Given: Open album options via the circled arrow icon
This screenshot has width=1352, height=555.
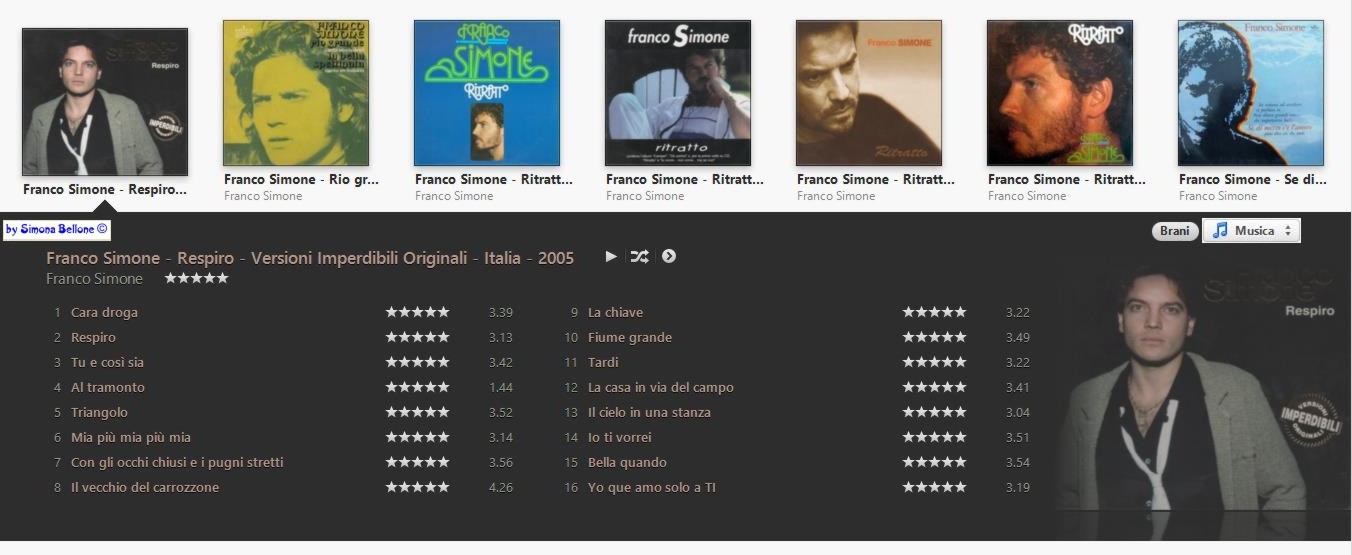Looking at the screenshot, I should point(669,256).
